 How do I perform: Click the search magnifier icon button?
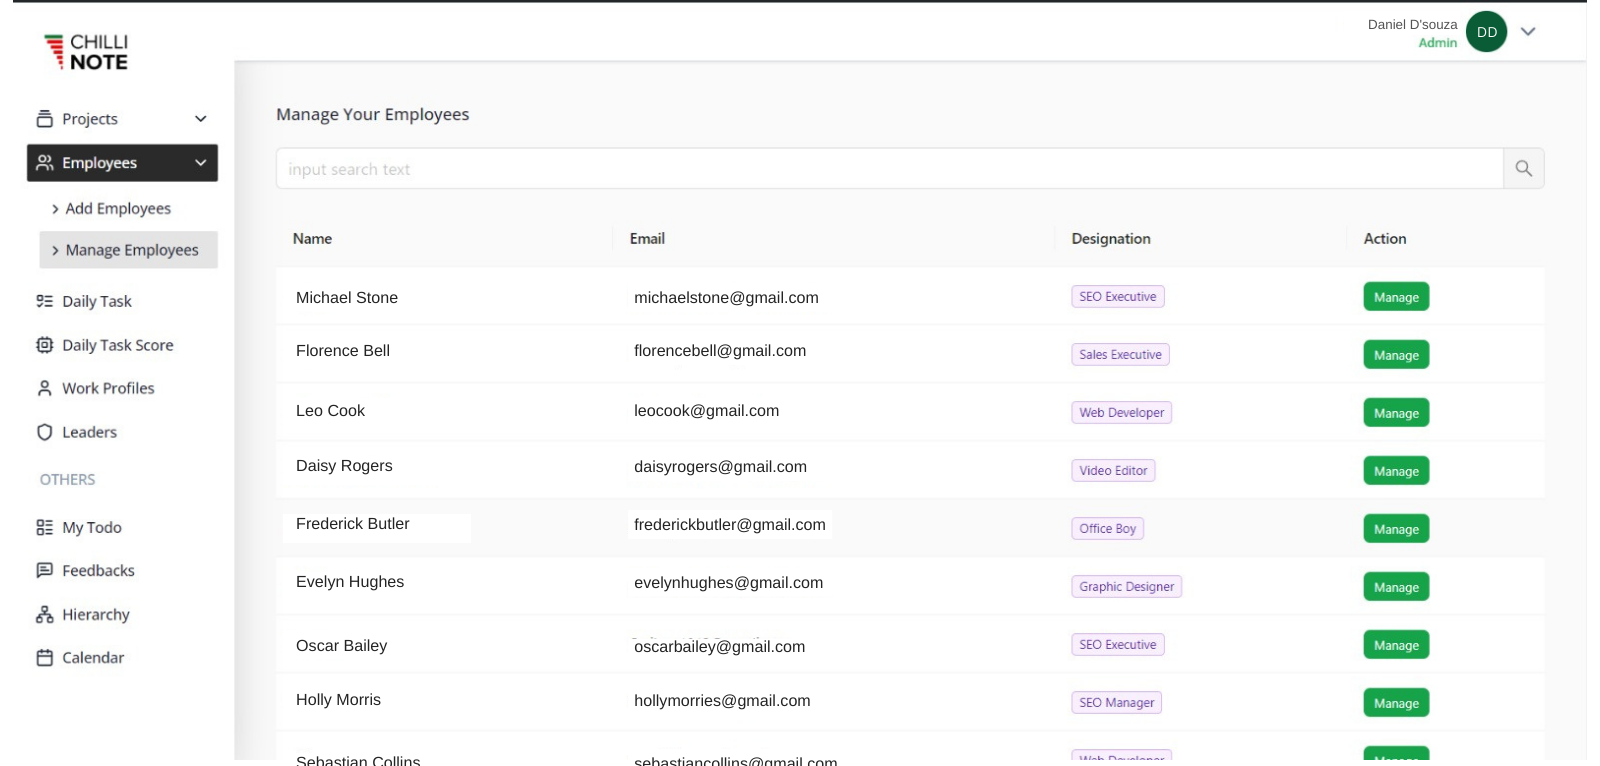[1523, 169]
